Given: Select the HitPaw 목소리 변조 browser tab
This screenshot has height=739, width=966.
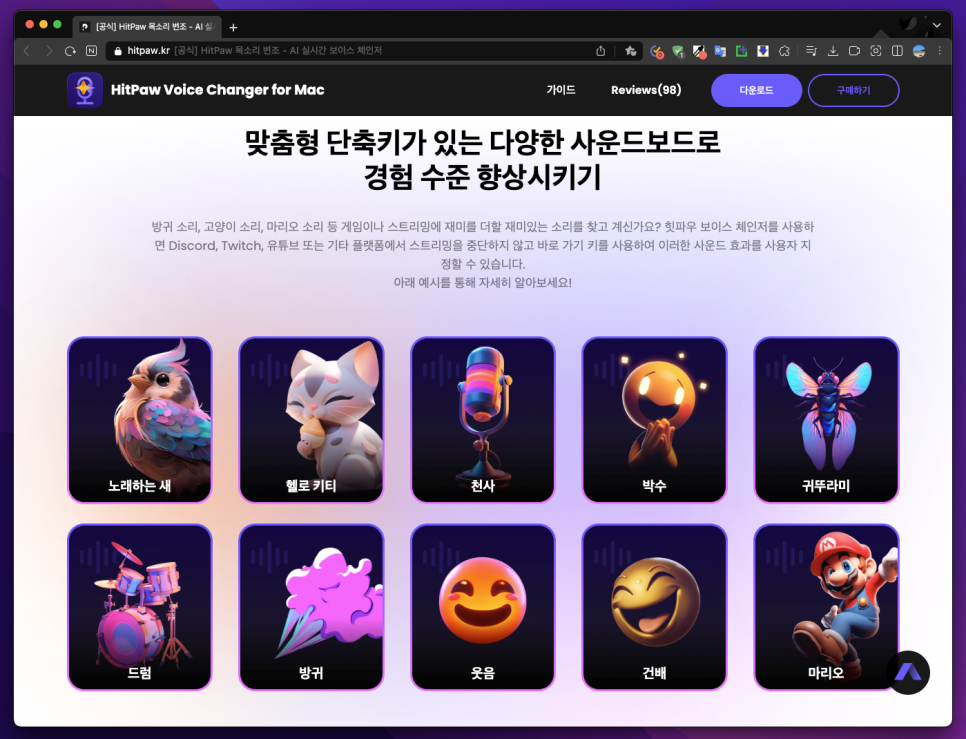Looking at the screenshot, I should point(147,27).
